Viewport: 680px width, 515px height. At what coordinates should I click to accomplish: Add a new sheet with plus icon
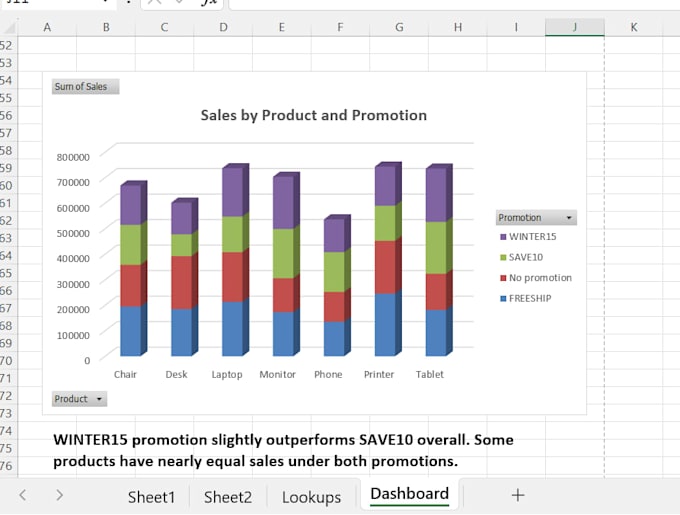(x=518, y=495)
